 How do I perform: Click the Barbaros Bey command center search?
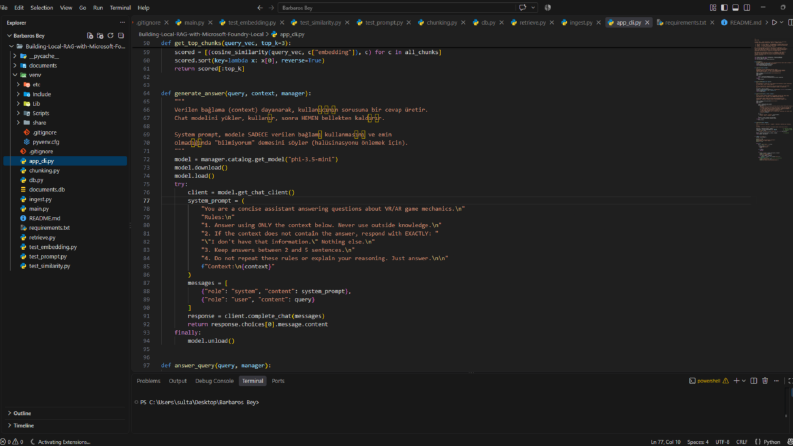coord(396,8)
